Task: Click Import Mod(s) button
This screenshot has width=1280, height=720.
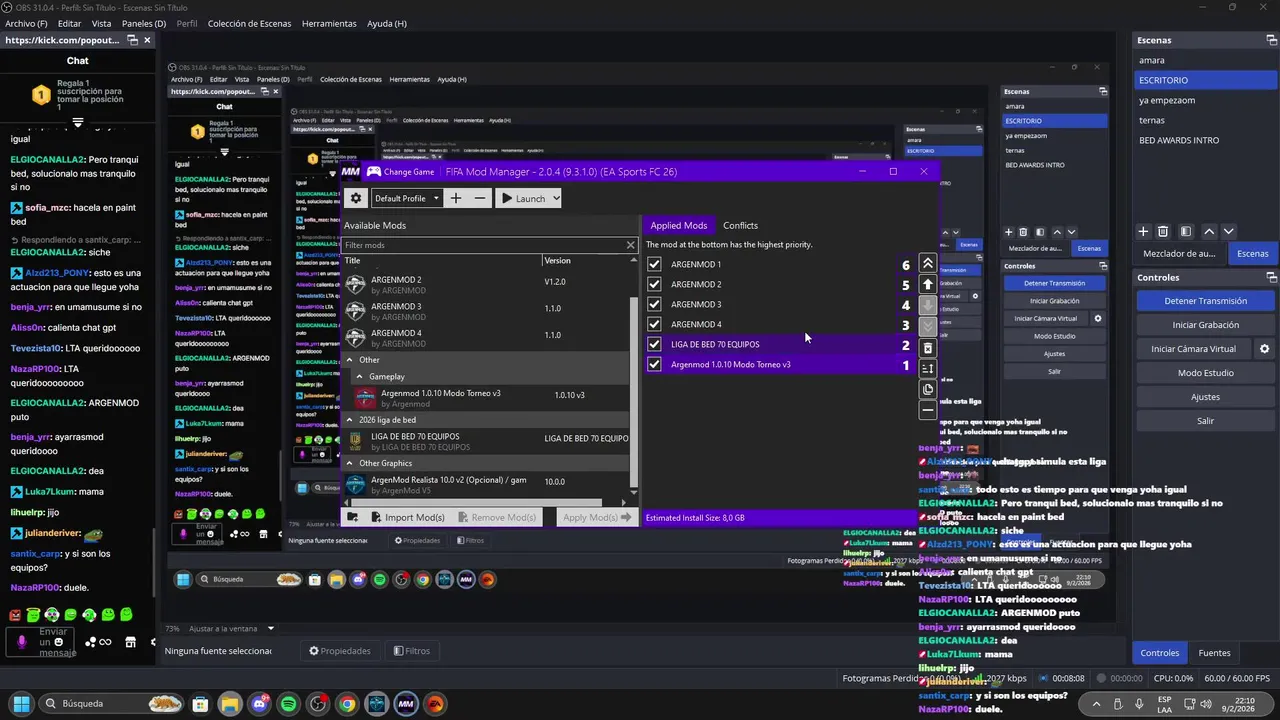Action: click(407, 517)
